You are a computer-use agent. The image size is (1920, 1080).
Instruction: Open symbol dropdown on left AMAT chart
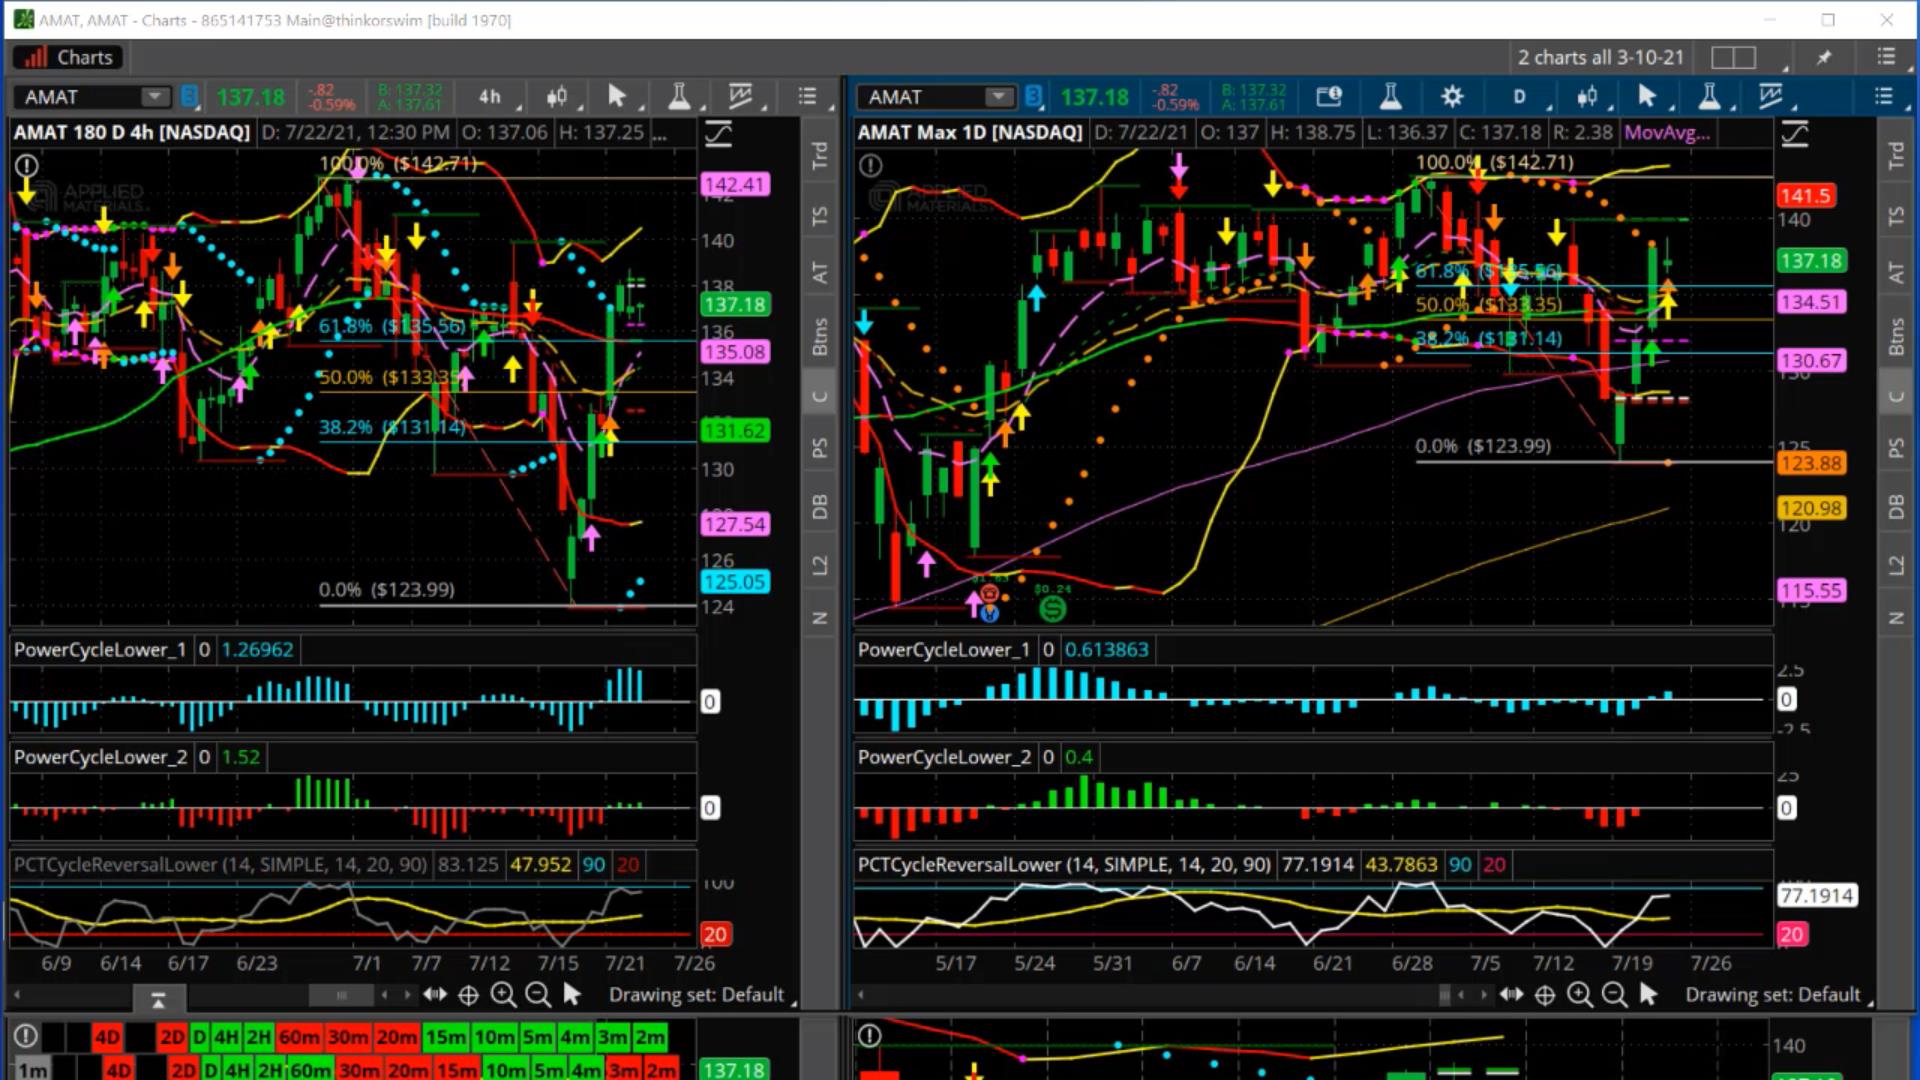(155, 97)
